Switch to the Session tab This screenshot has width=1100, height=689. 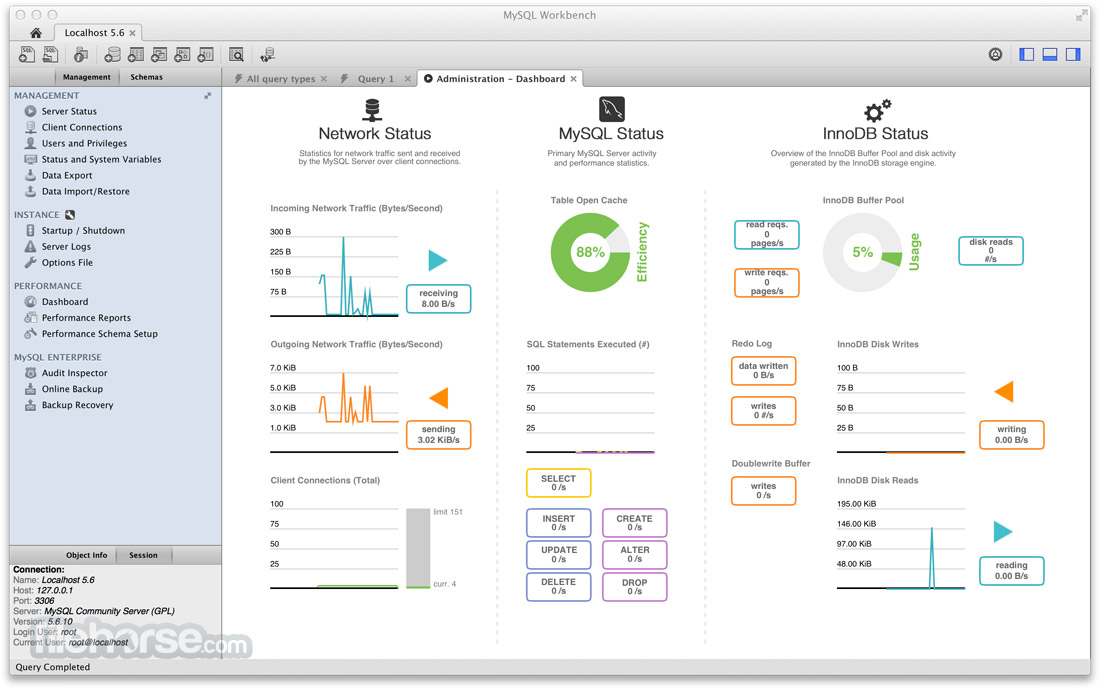pos(143,555)
